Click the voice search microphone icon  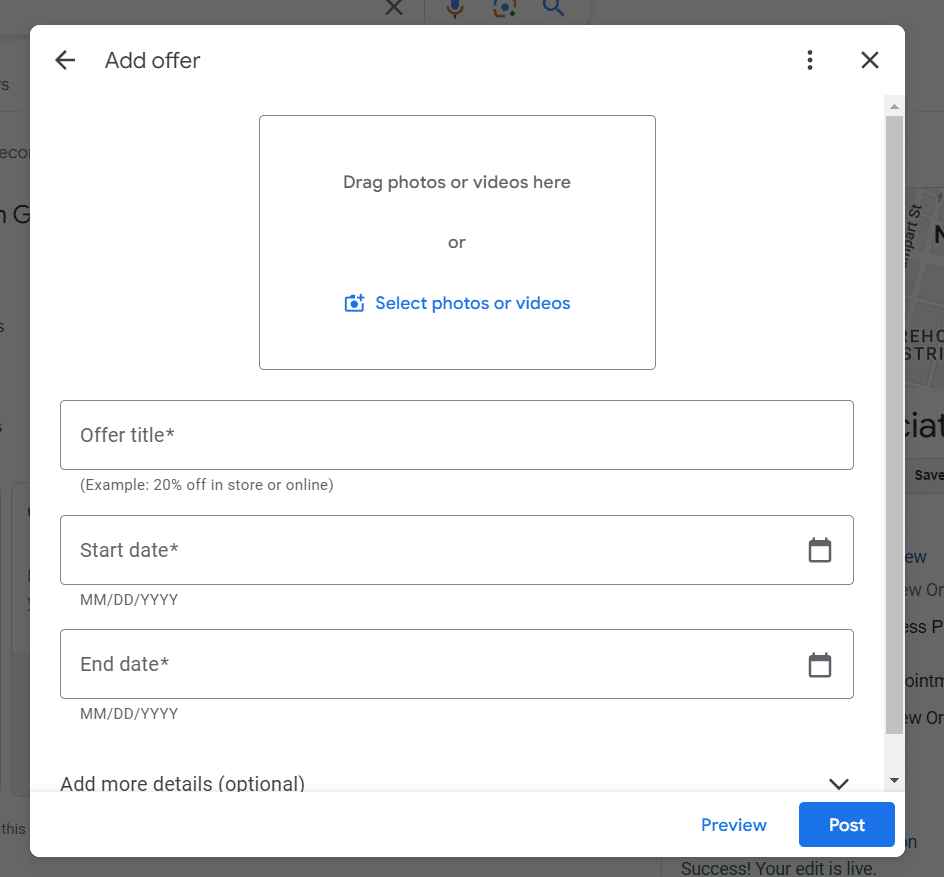pos(455,8)
